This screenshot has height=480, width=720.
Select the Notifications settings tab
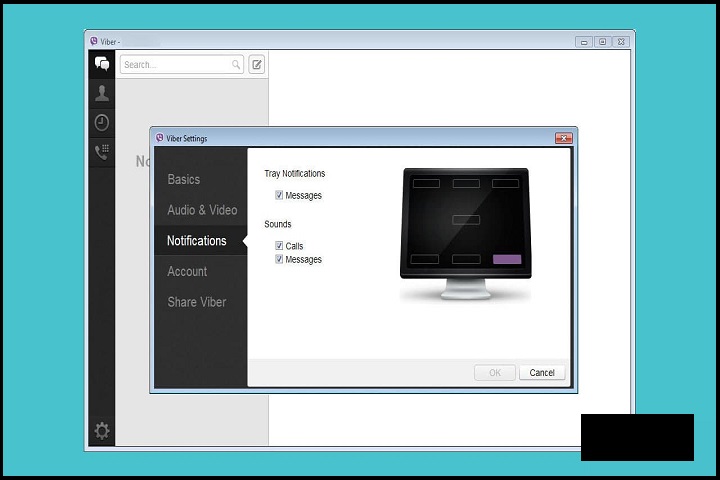[197, 241]
